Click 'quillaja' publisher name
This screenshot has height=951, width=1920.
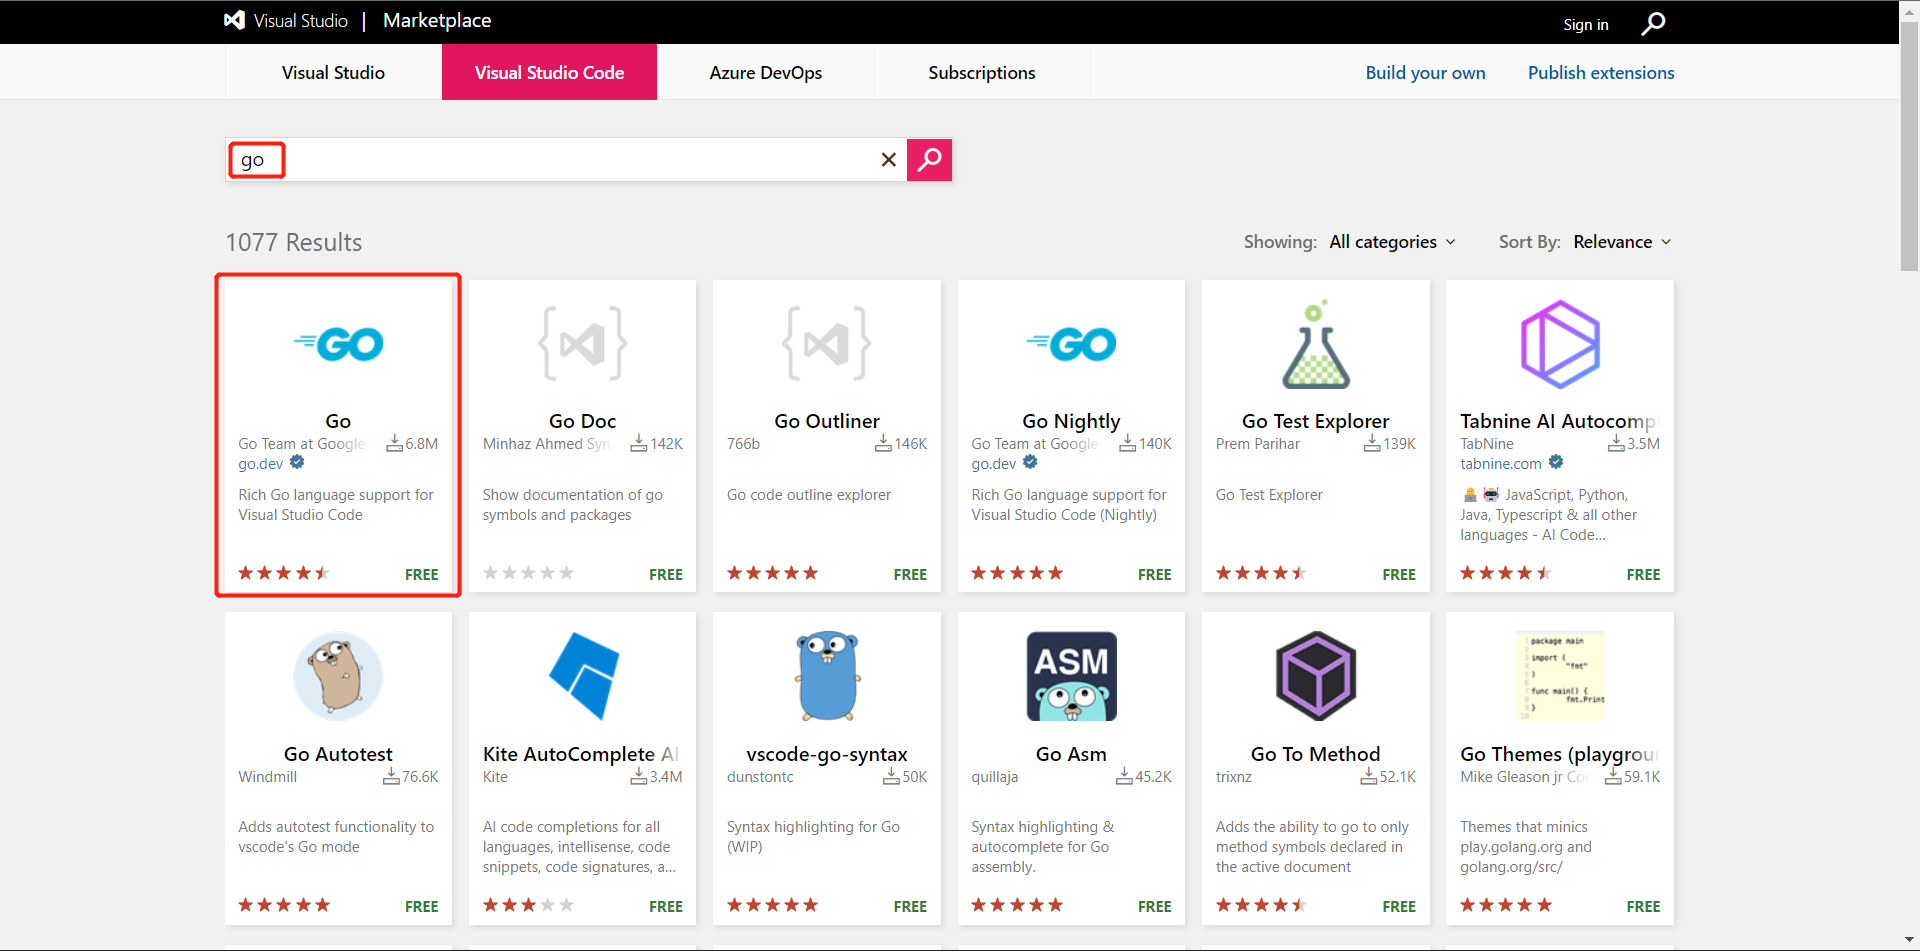995,777
